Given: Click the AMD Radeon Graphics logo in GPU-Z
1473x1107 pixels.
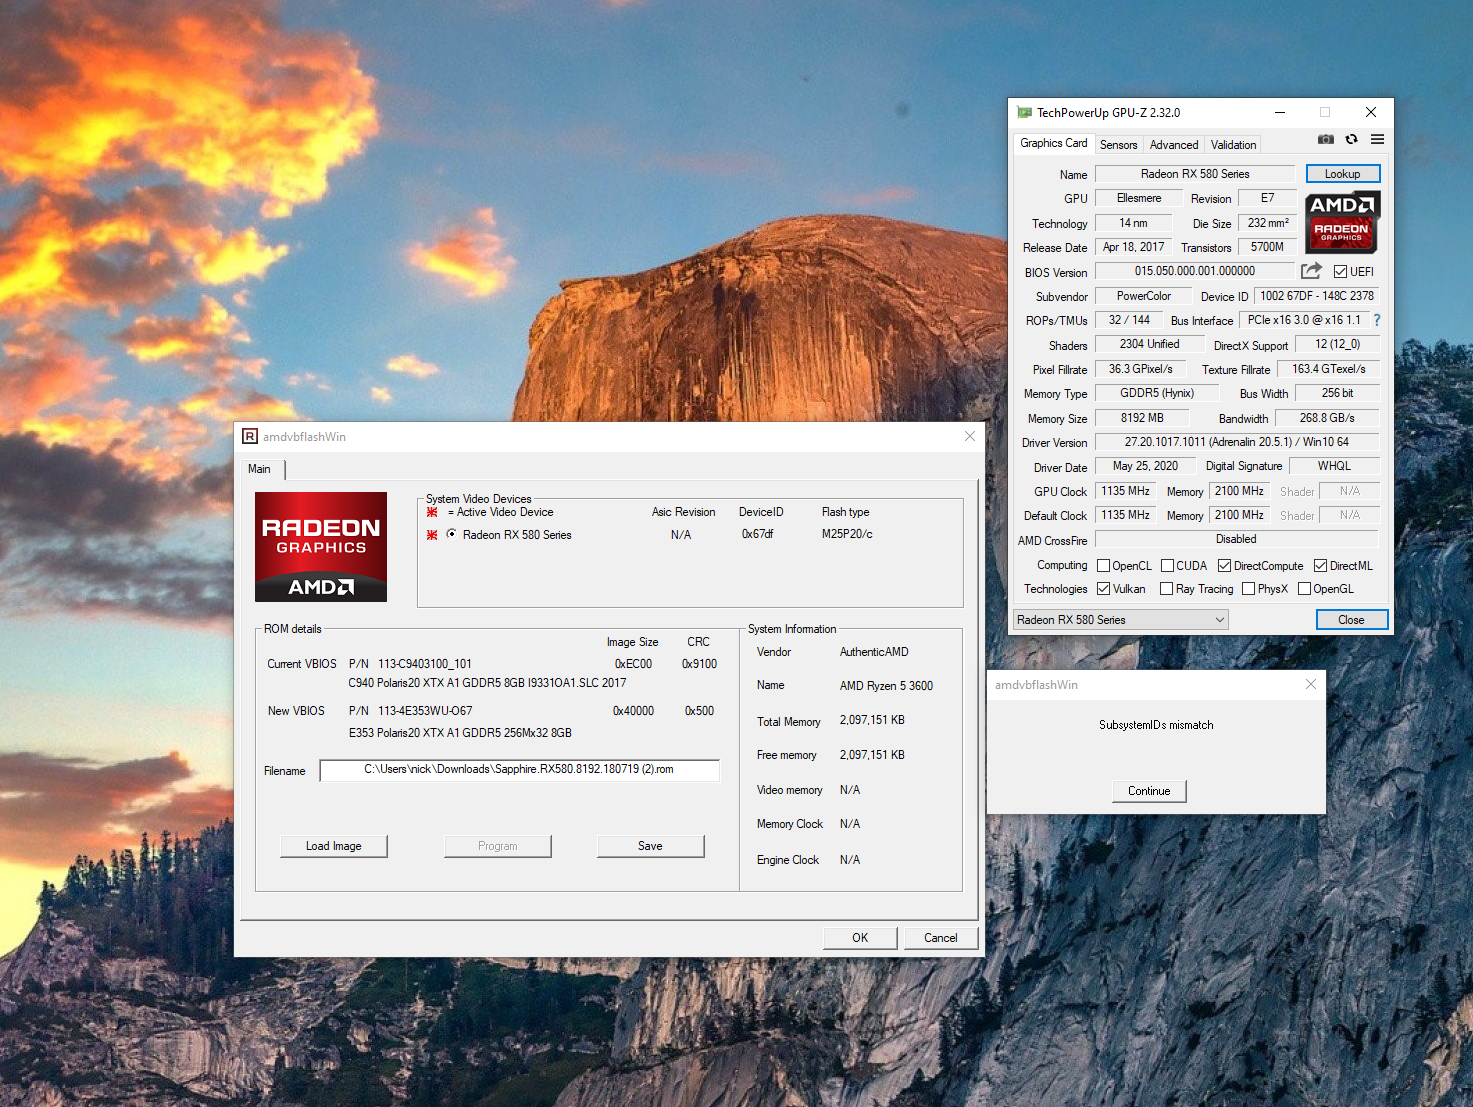Looking at the screenshot, I should coord(1342,221).
